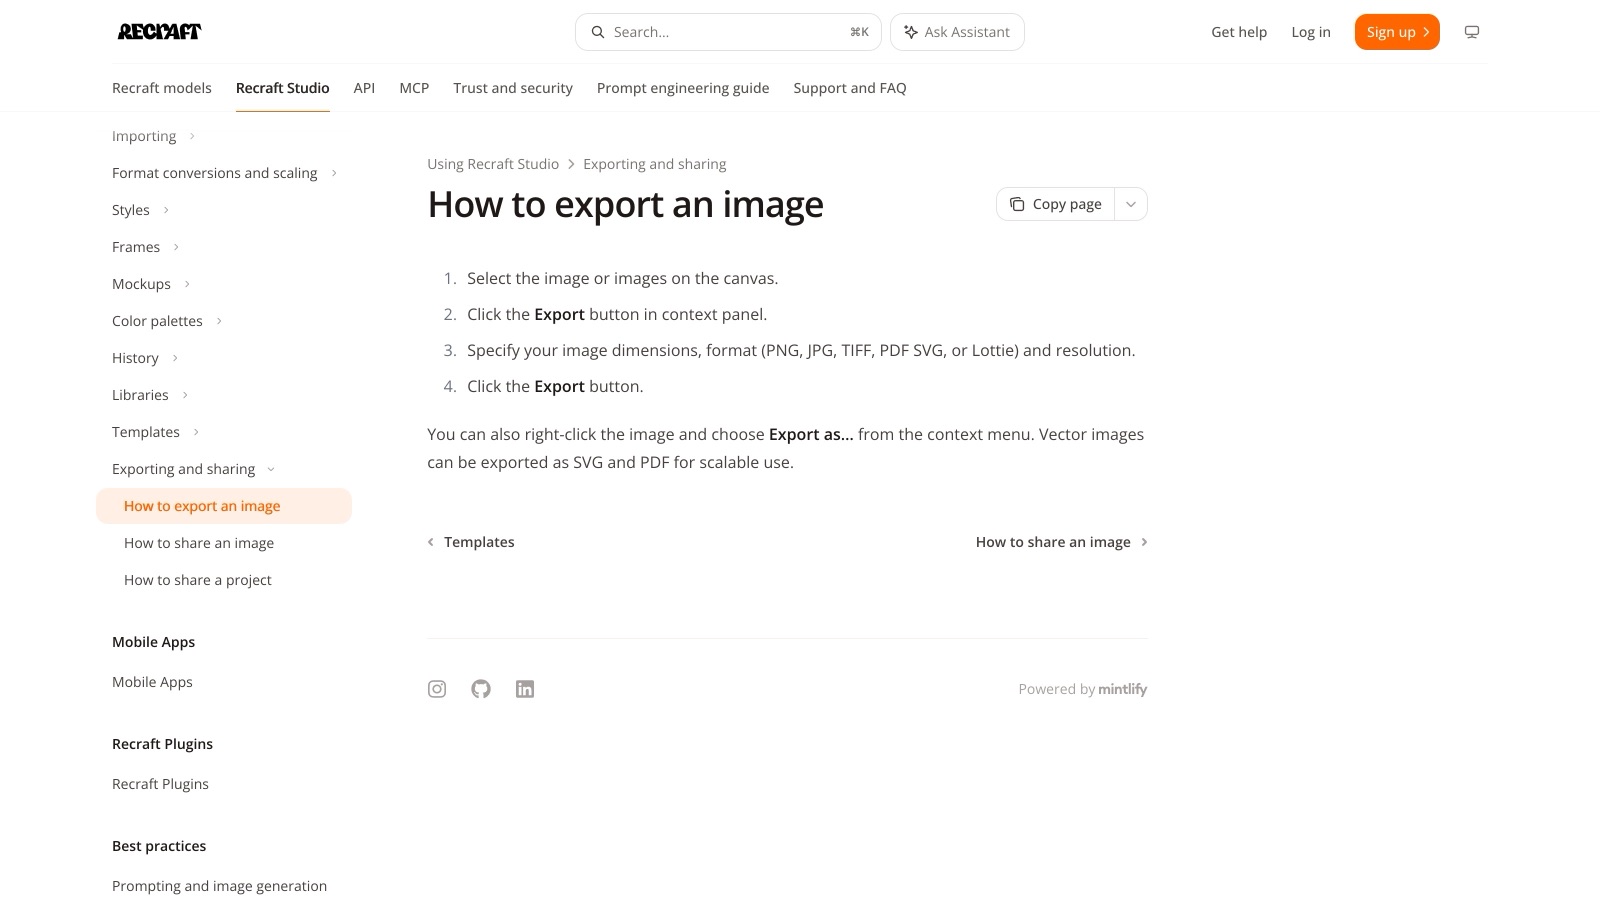Click the Get help link
Viewport: 1600px width, 900px height.
(1239, 32)
